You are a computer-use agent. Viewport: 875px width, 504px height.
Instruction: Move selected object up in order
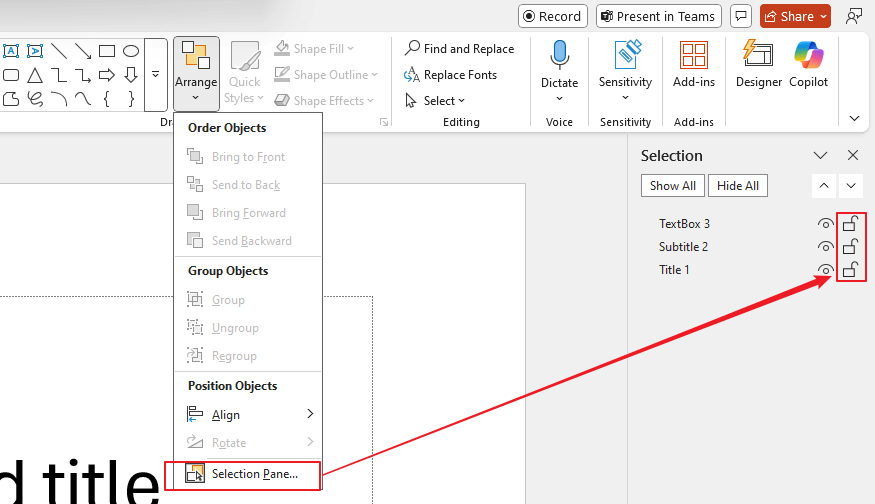coord(824,186)
